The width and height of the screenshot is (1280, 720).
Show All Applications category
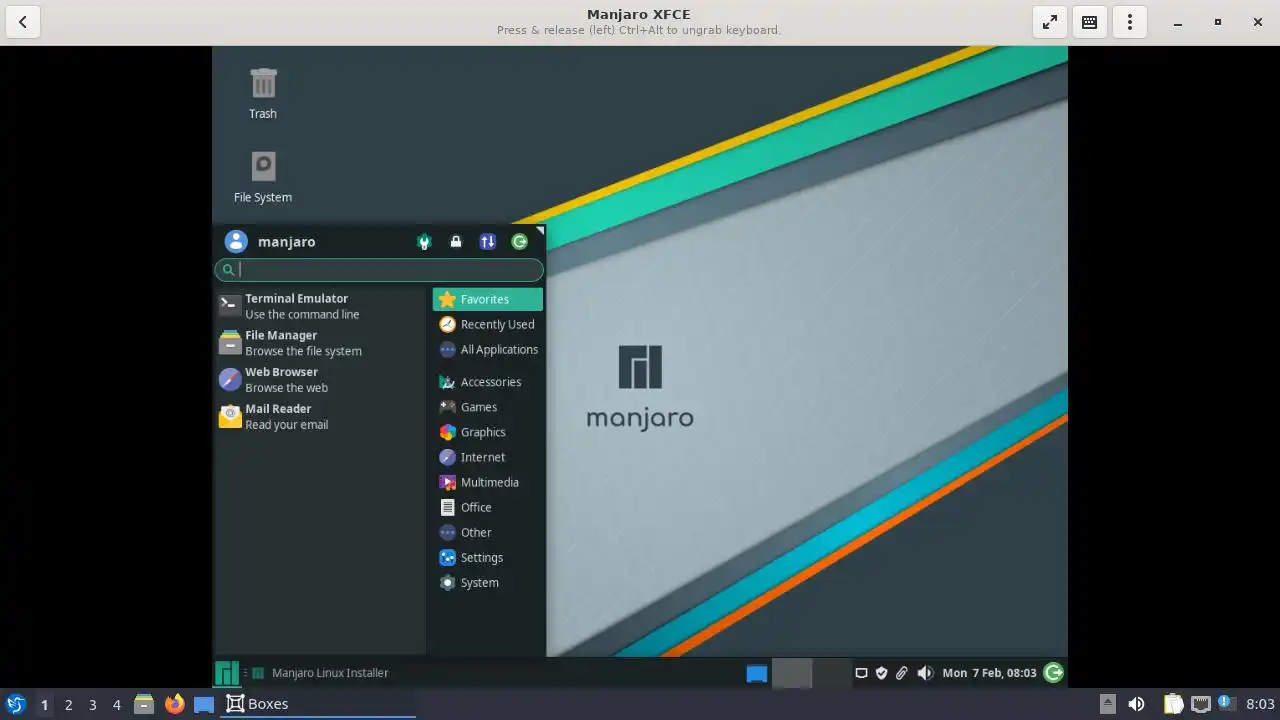(488, 349)
